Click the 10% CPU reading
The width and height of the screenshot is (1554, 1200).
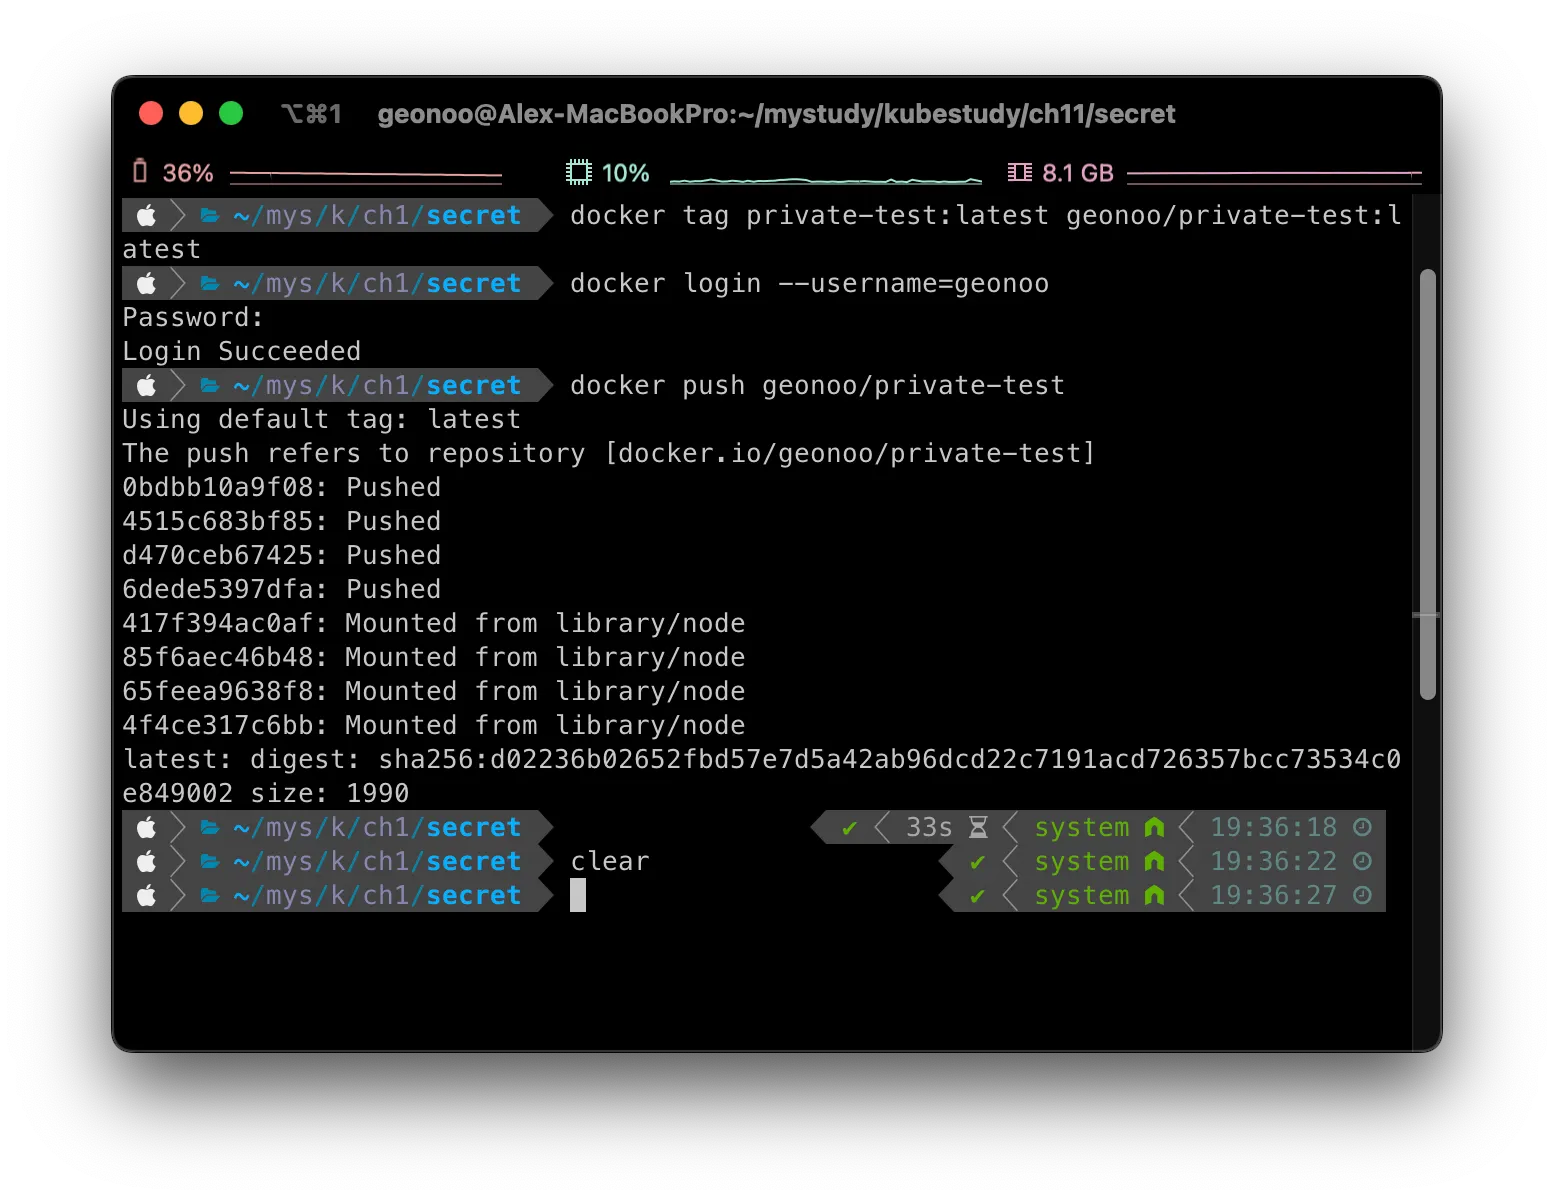[x=626, y=173]
